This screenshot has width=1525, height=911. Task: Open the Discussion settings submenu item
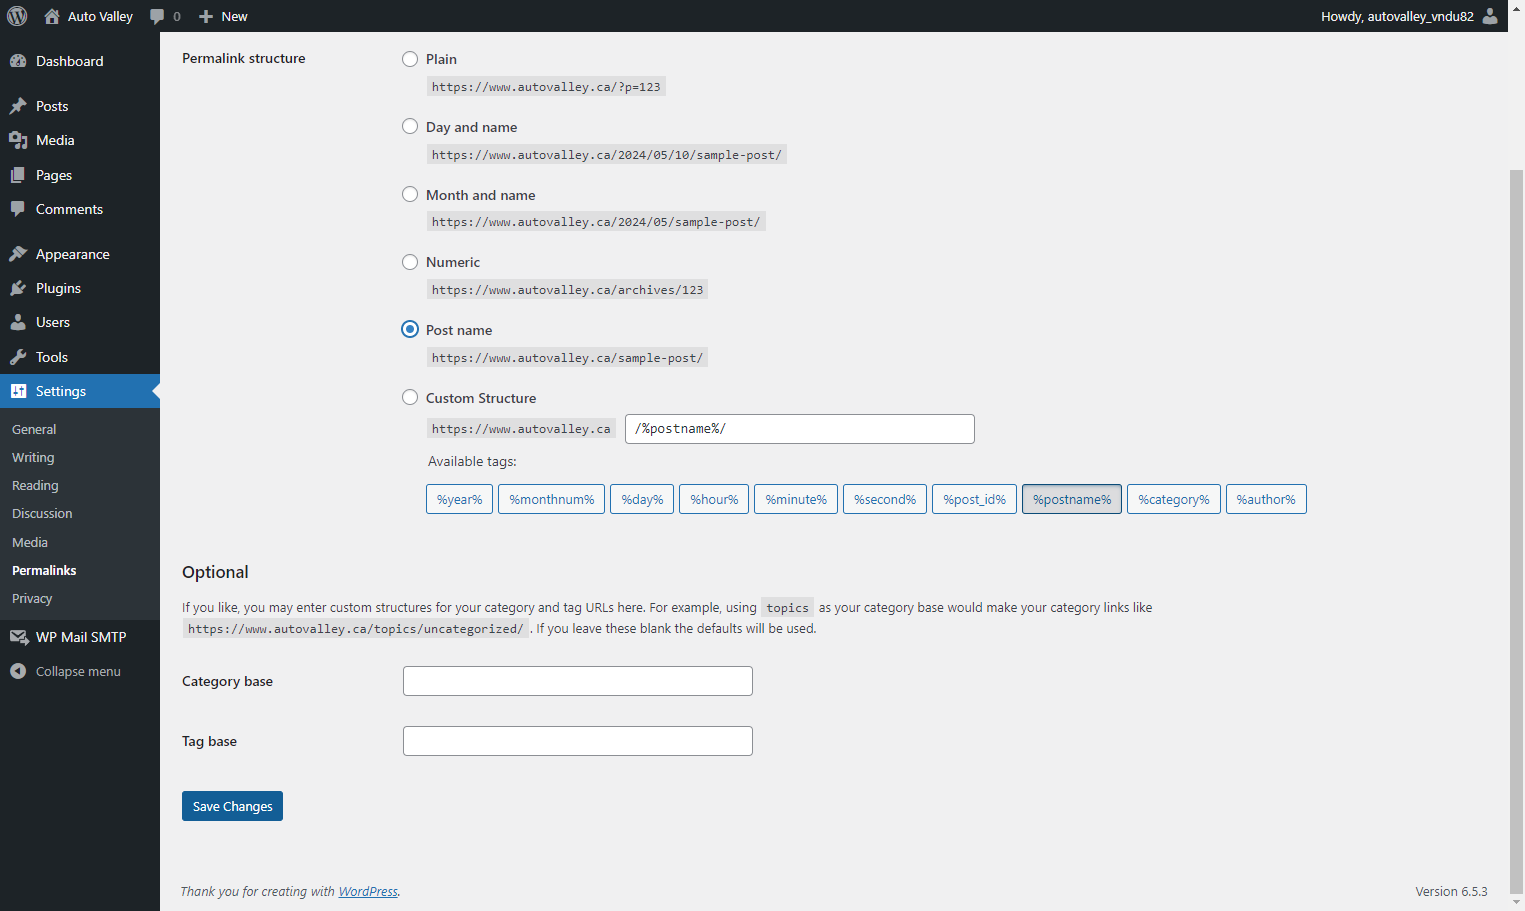click(42, 513)
